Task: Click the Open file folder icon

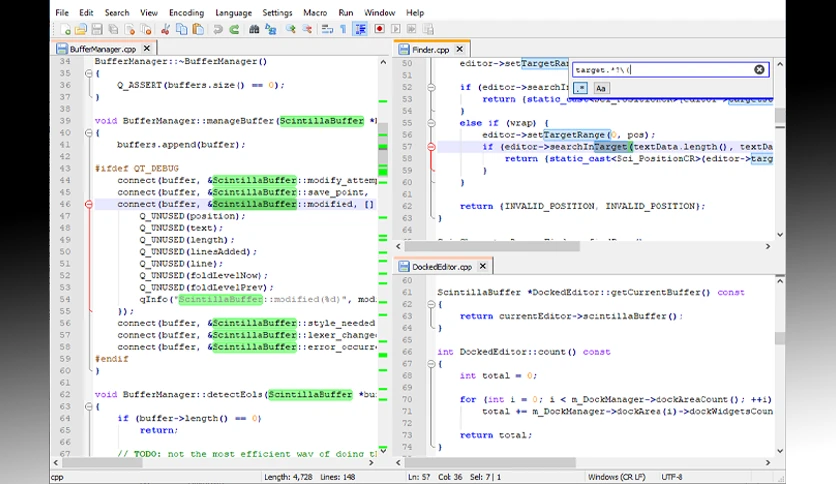Action: (x=81, y=29)
